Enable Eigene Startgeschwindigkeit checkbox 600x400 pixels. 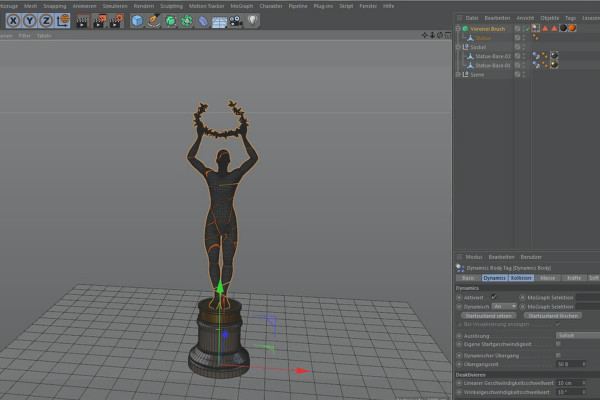558,343
